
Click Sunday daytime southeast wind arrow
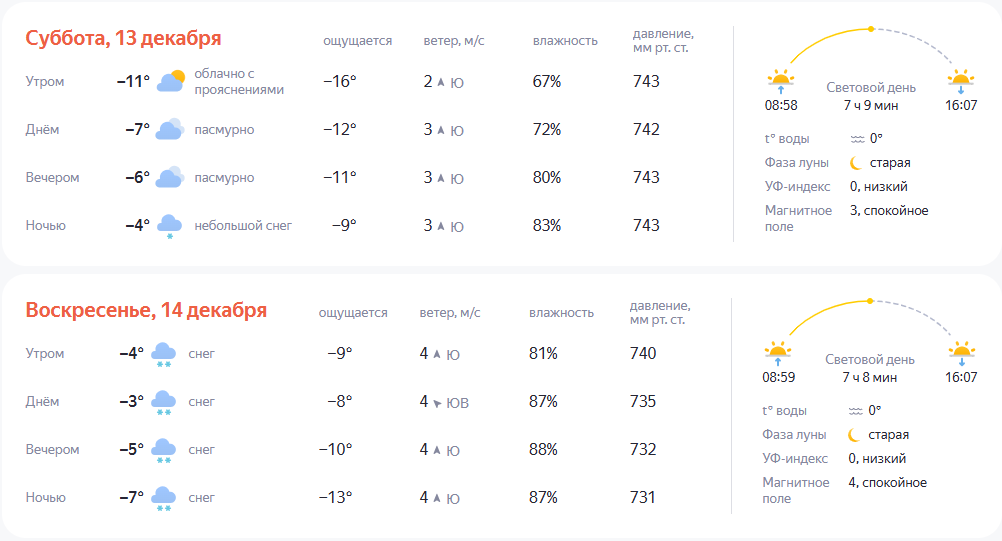(437, 403)
